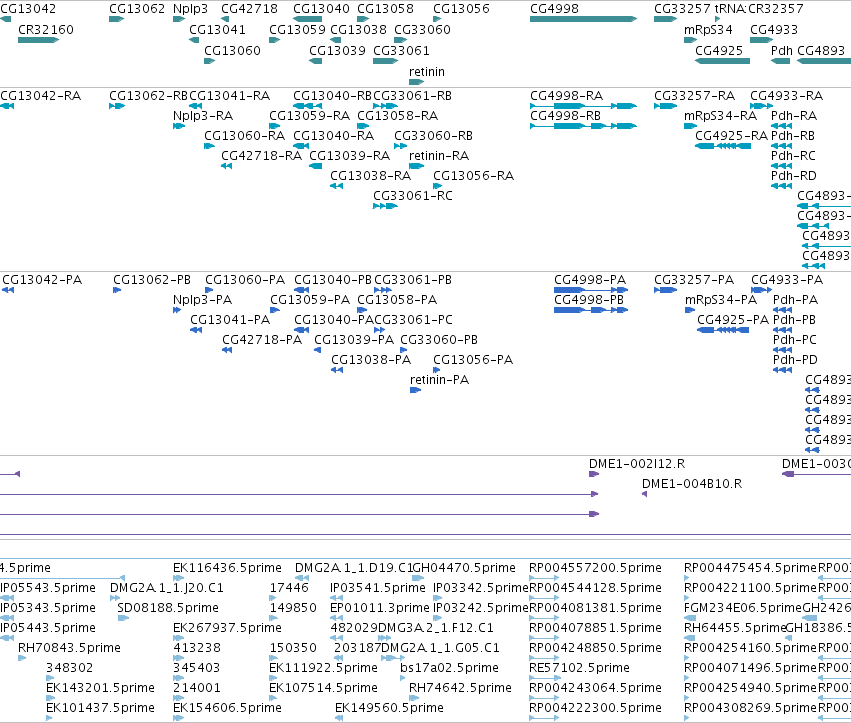This screenshot has width=851, height=723.
Task: Click the CG13042-PA protein label
Action: tap(42, 280)
